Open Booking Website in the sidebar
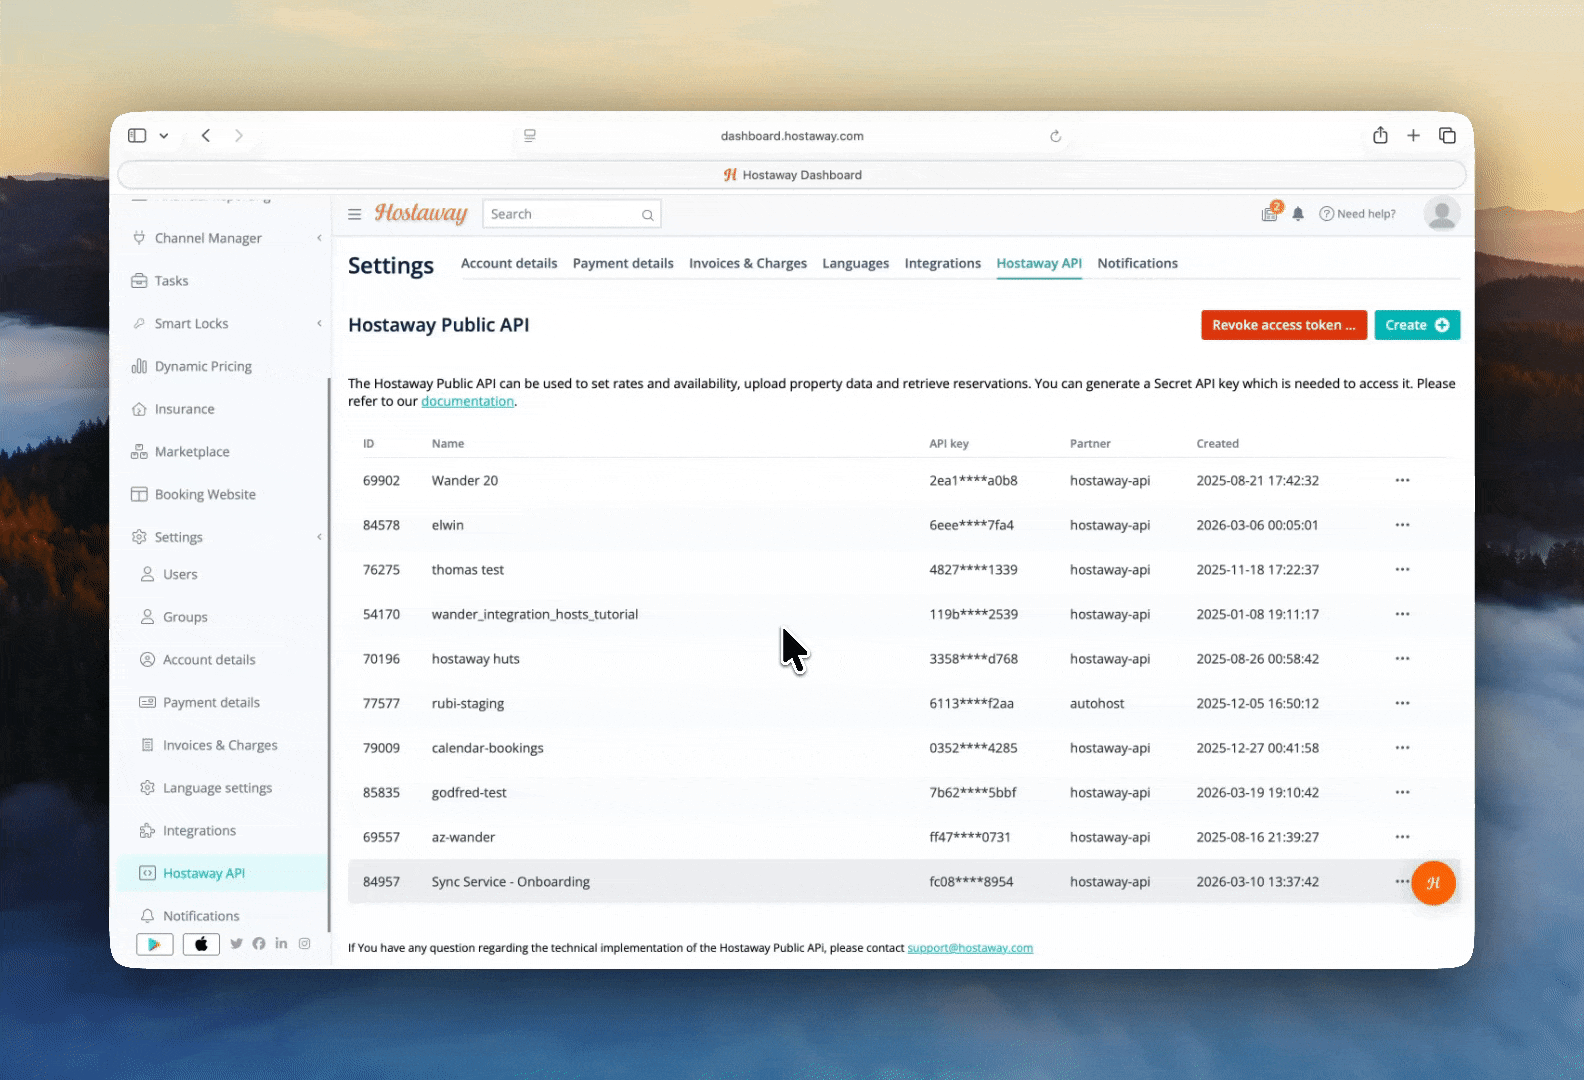 tap(205, 495)
